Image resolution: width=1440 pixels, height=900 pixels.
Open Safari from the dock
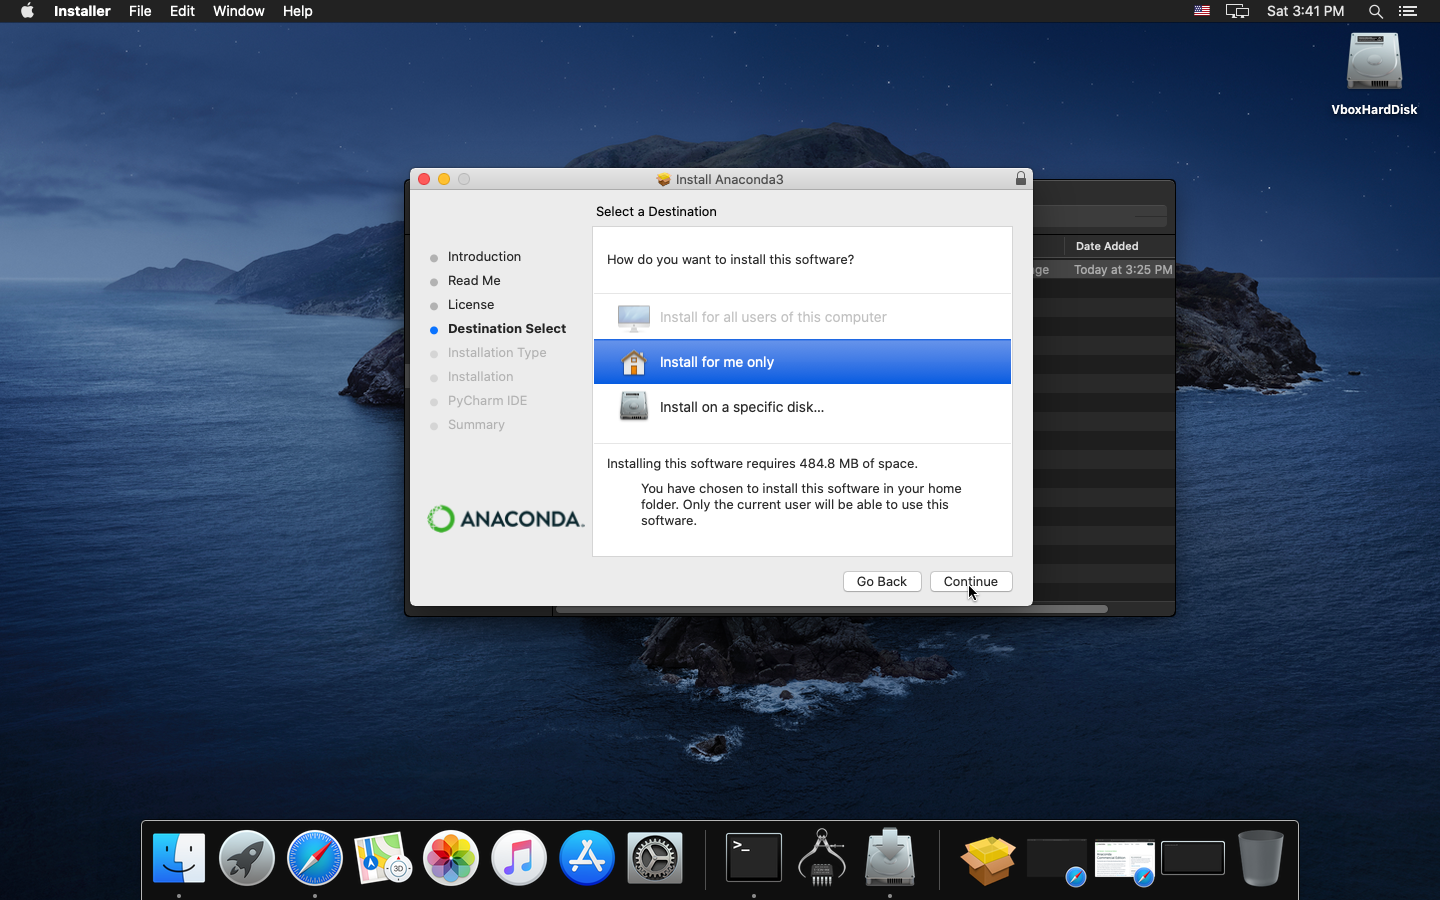tap(315, 858)
